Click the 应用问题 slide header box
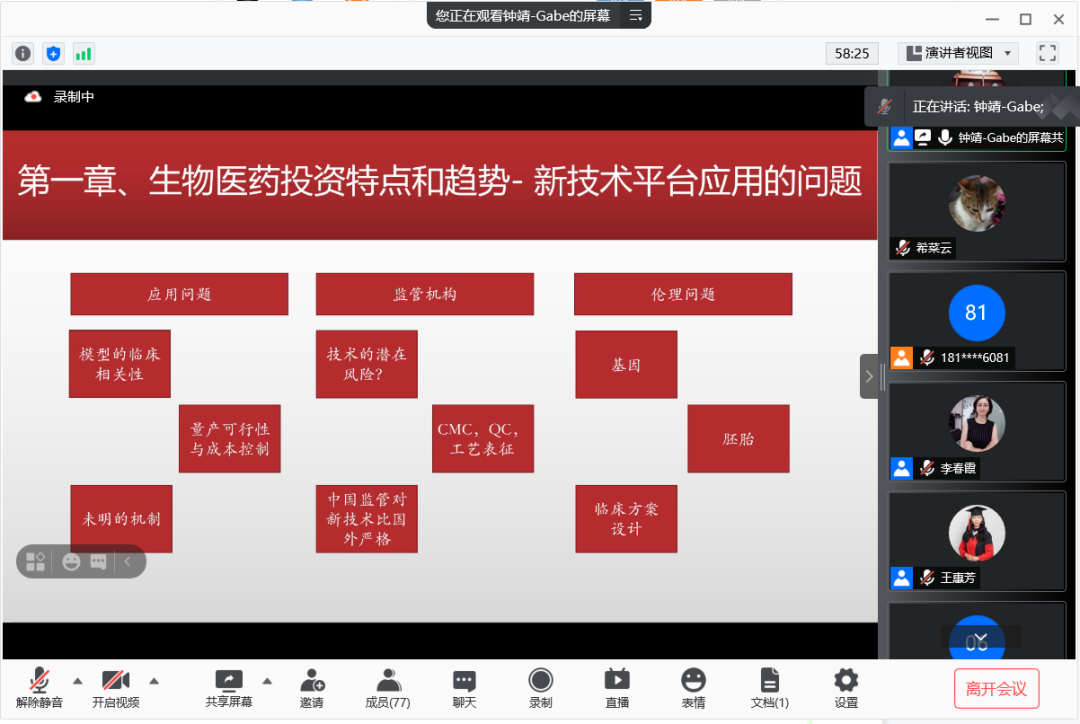Viewport: 1080px width, 724px height. [x=179, y=294]
